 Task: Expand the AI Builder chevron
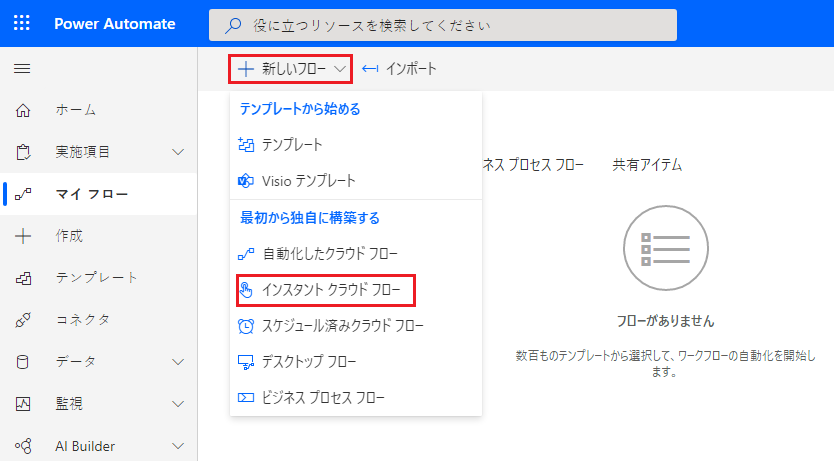pyautogui.click(x=178, y=446)
